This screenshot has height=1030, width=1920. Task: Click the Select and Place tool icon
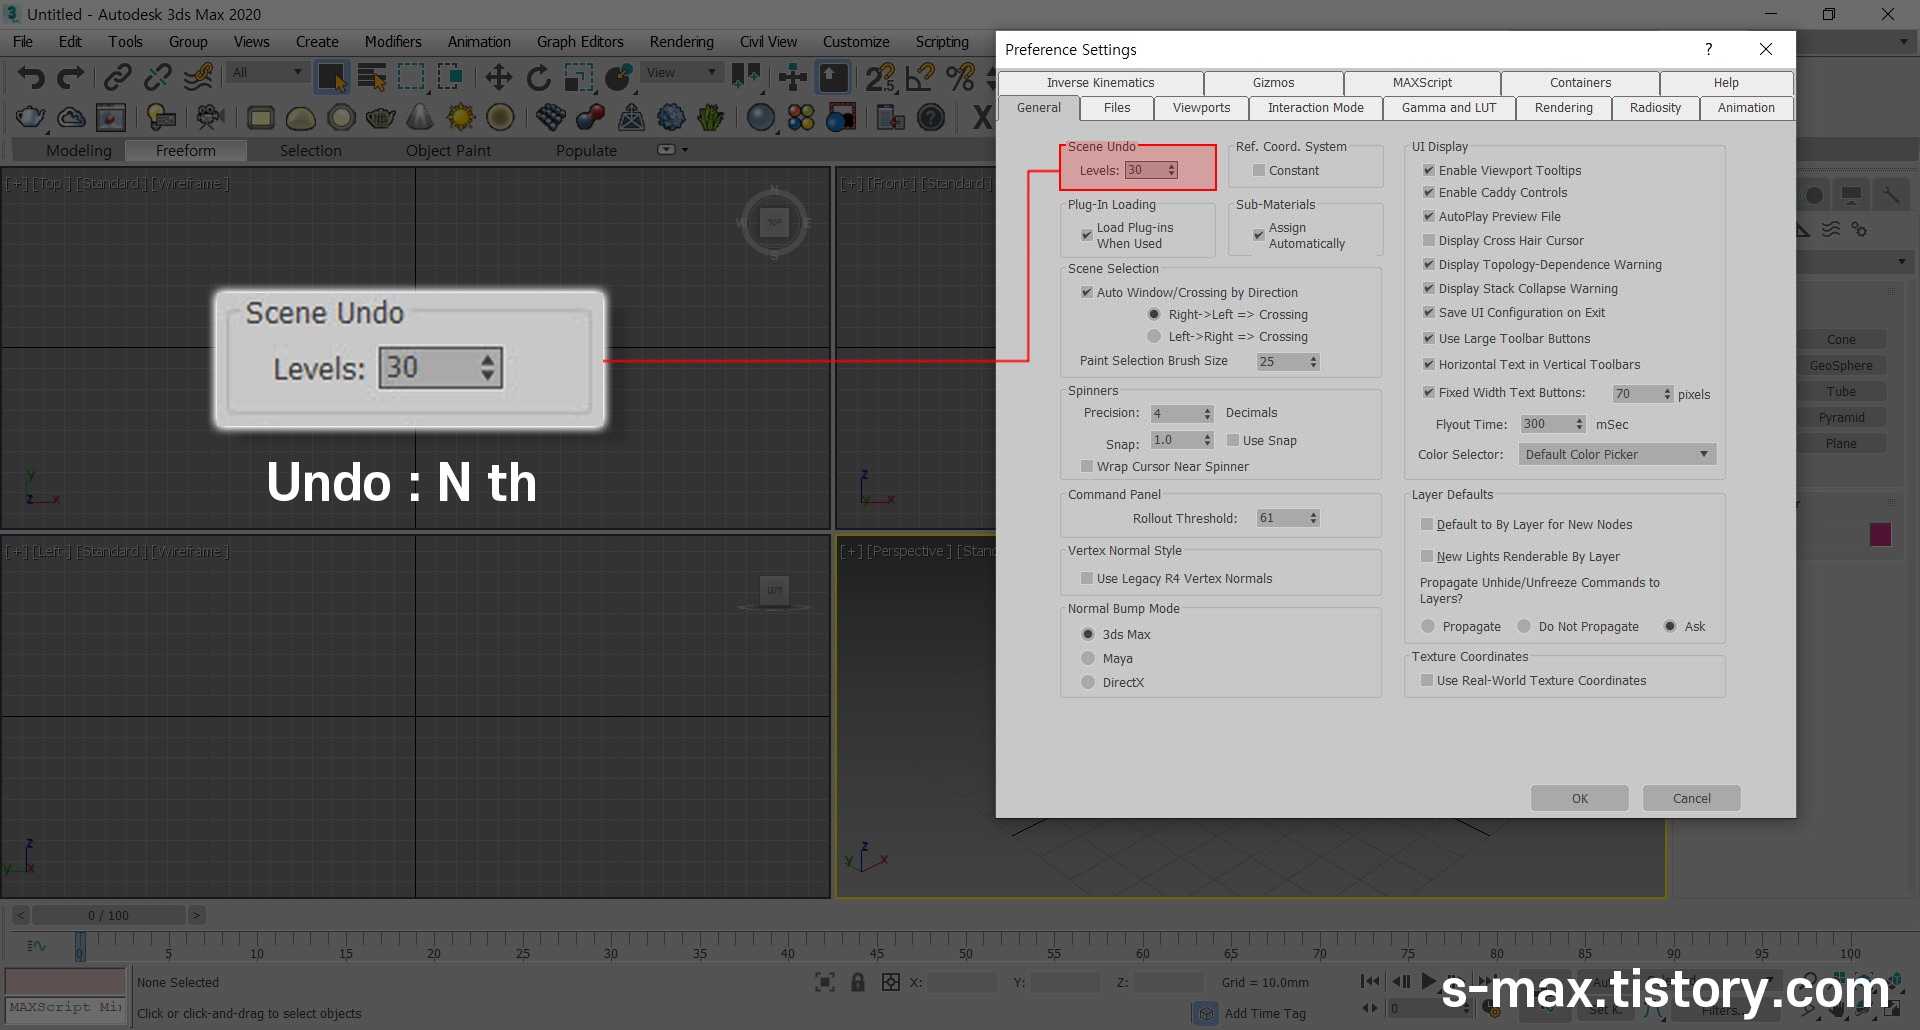619,77
